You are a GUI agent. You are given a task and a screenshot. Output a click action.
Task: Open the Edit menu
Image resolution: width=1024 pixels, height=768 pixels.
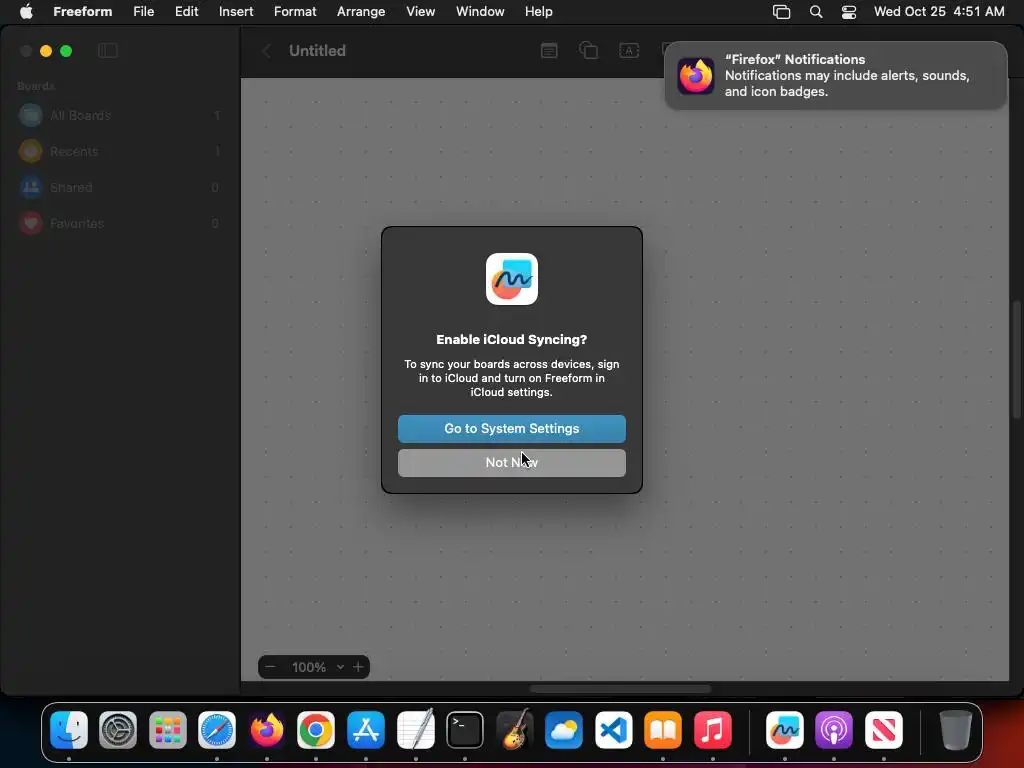tap(186, 11)
